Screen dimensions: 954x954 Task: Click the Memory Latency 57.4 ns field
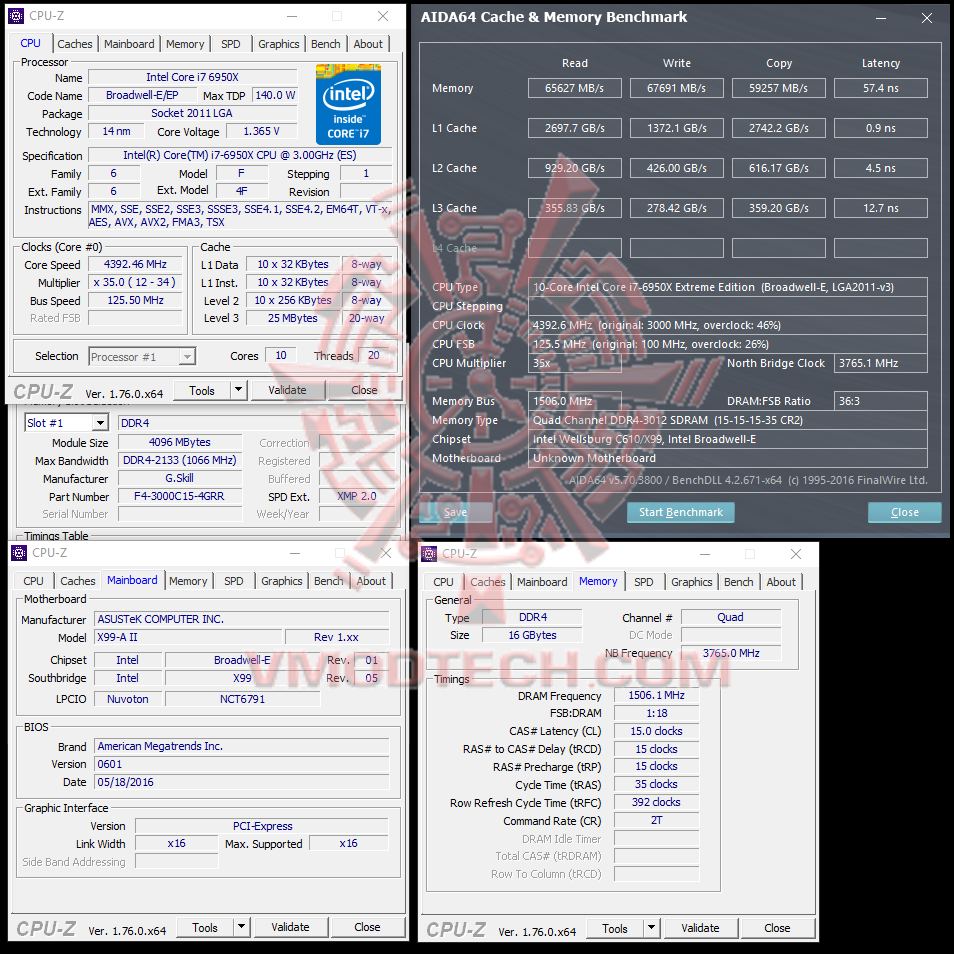[881, 88]
